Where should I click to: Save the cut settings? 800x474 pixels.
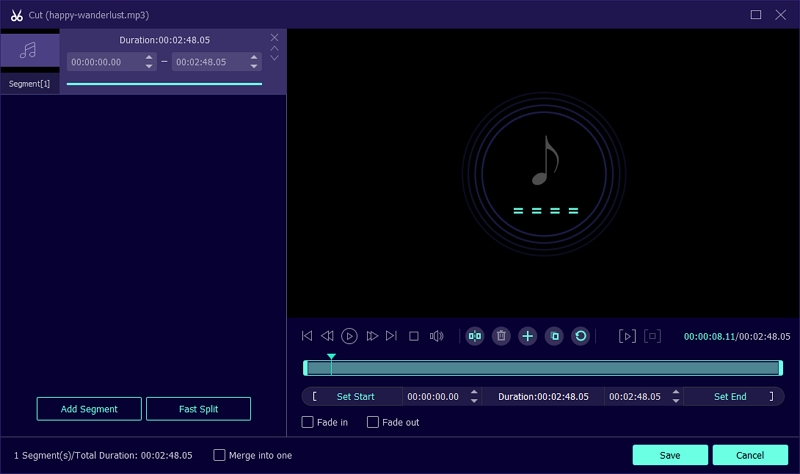tap(670, 455)
